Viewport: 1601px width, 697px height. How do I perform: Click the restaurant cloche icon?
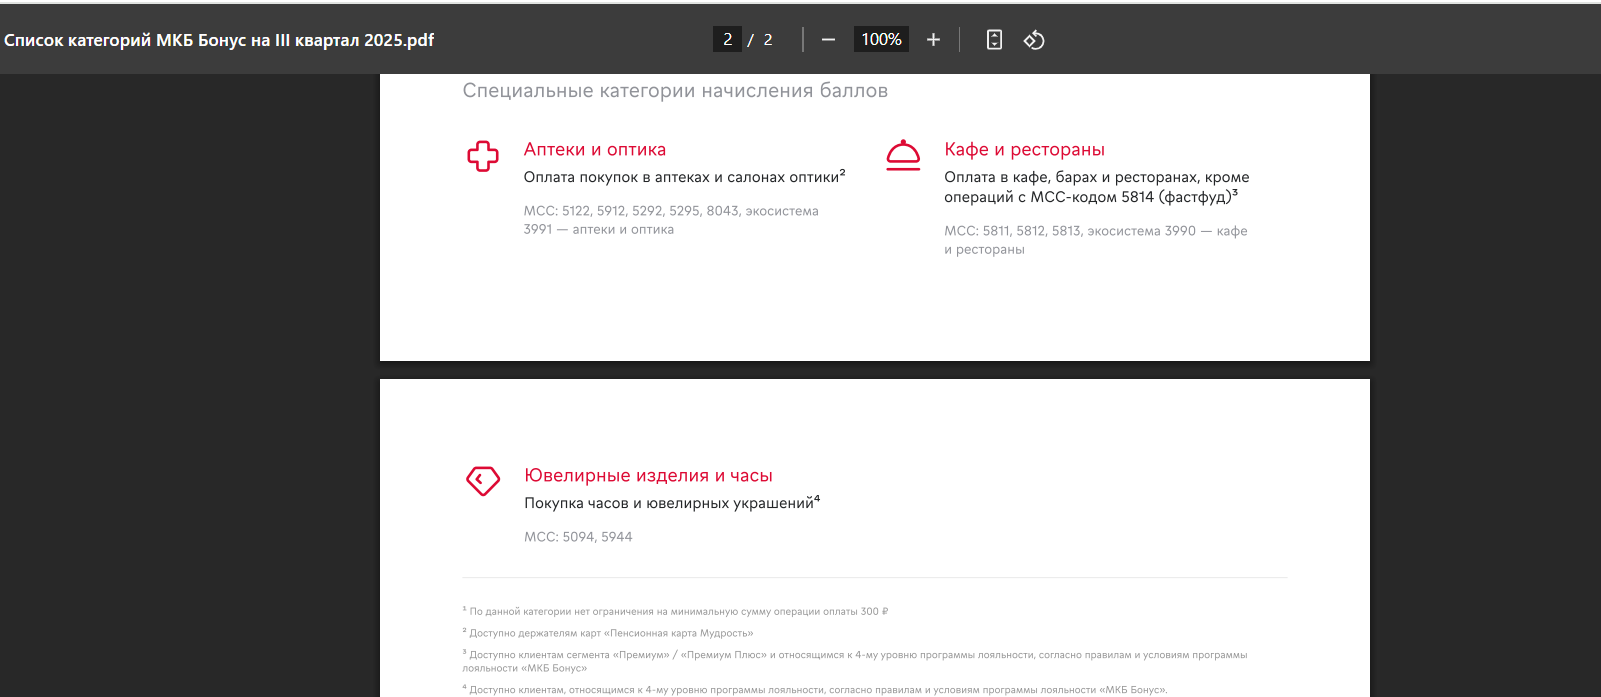point(903,155)
